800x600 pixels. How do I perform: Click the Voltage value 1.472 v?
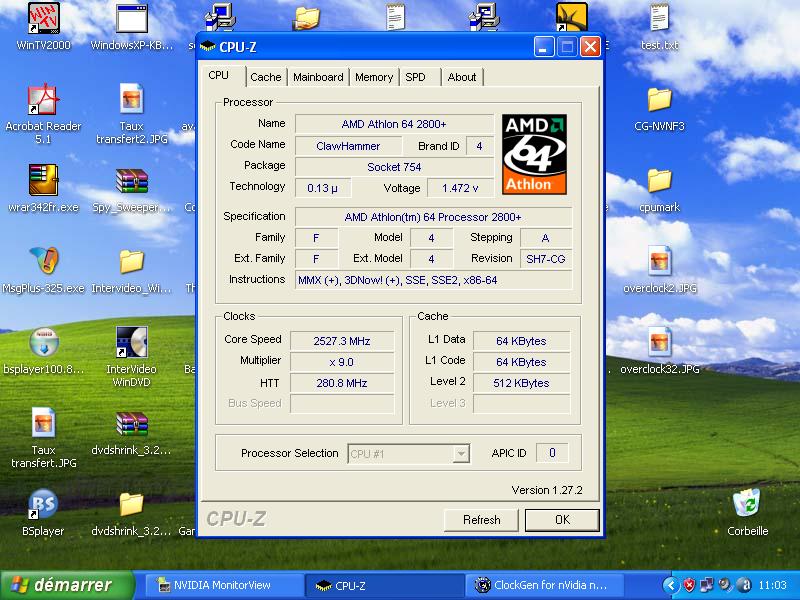point(460,188)
